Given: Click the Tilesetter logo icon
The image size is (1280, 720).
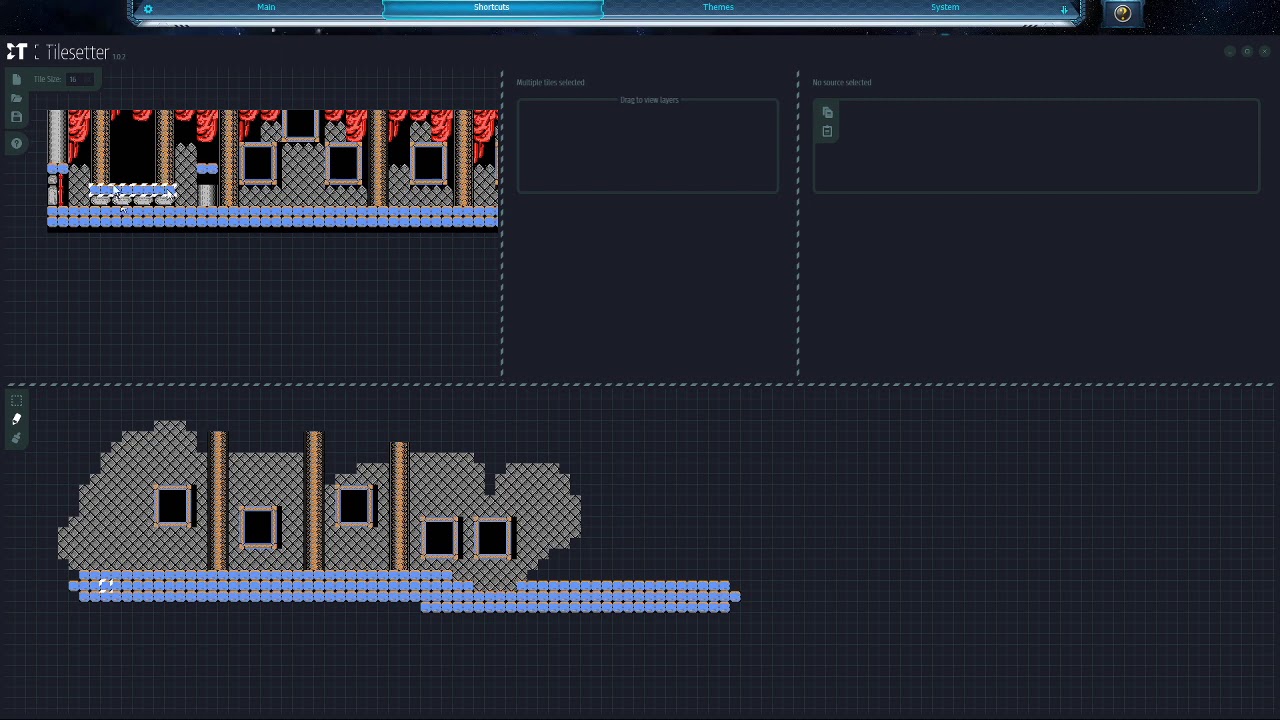Looking at the screenshot, I should click(x=16, y=52).
